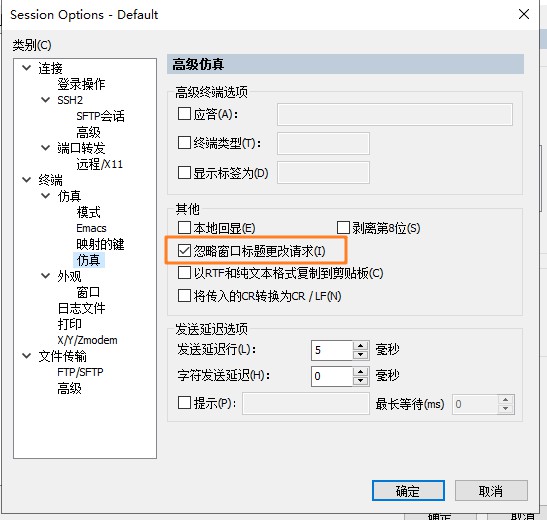Click the 取消 button
Image resolution: width=547 pixels, height=520 pixels.
tap(491, 491)
